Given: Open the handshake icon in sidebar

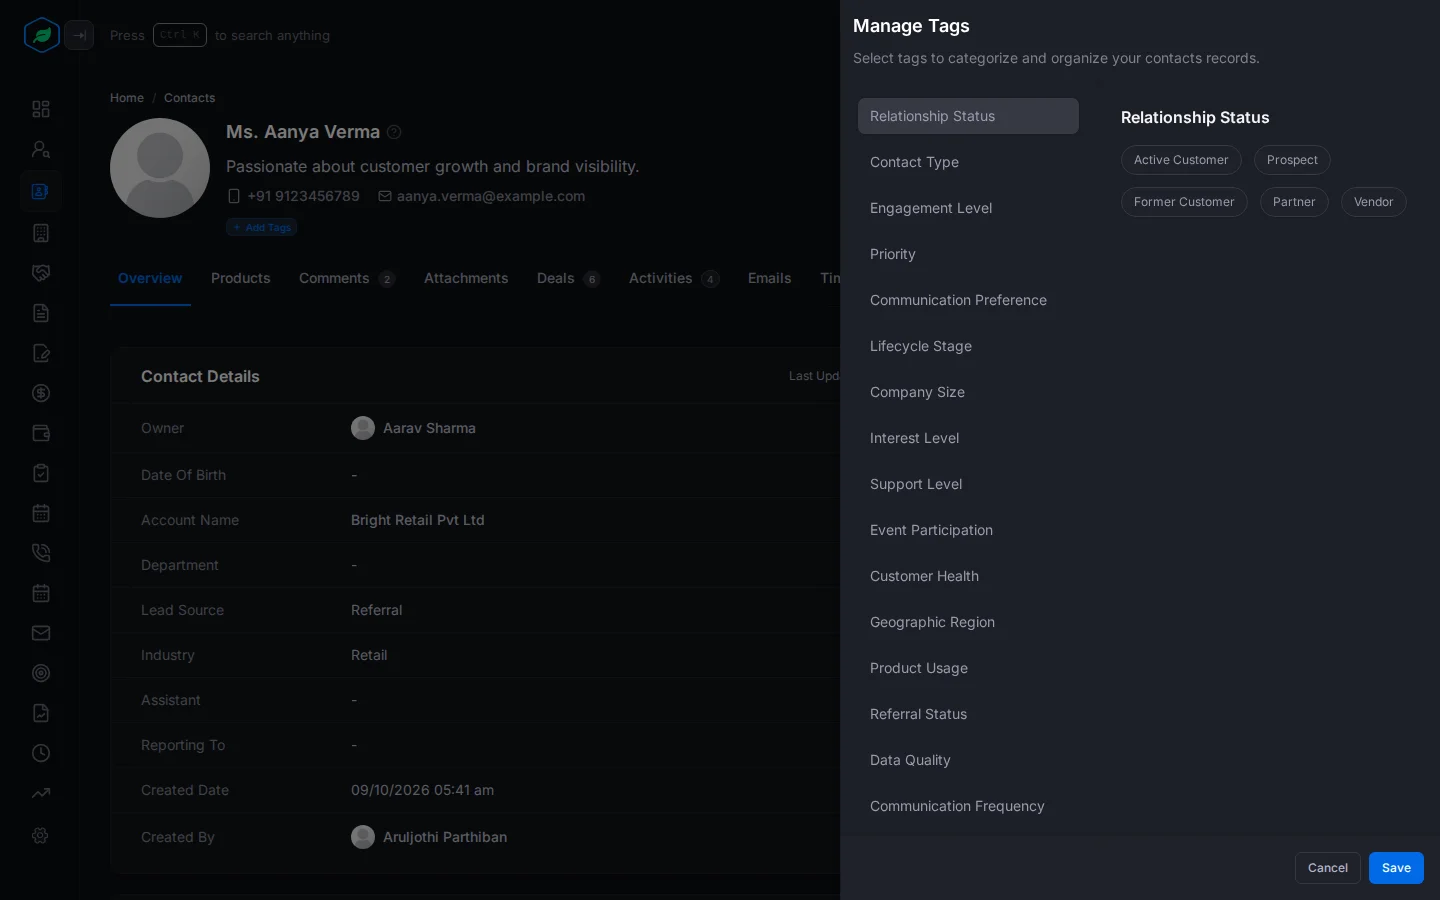Looking at the screenshot, I should [41, 273].
